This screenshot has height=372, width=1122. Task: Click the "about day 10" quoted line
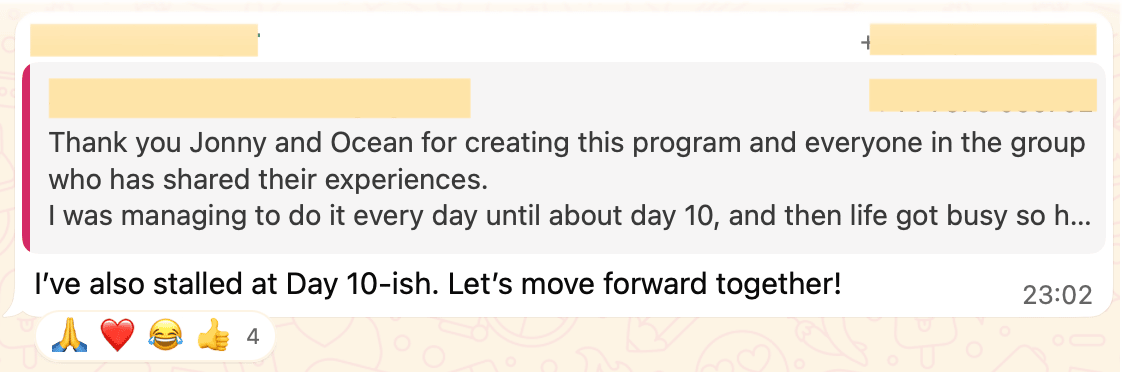coord(570,217)
